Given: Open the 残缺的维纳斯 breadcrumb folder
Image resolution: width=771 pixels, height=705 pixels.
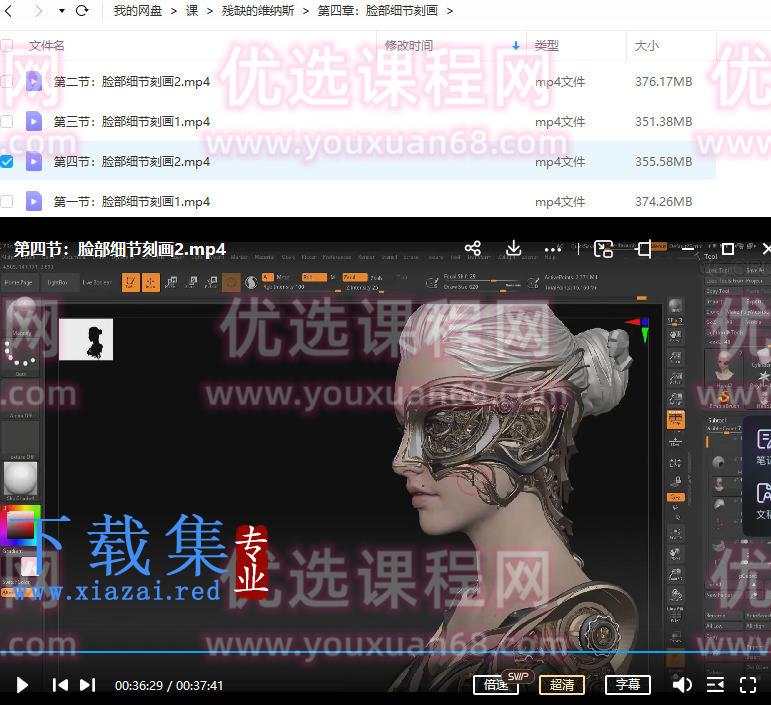Looking at the screenshot, I should 258,11.
